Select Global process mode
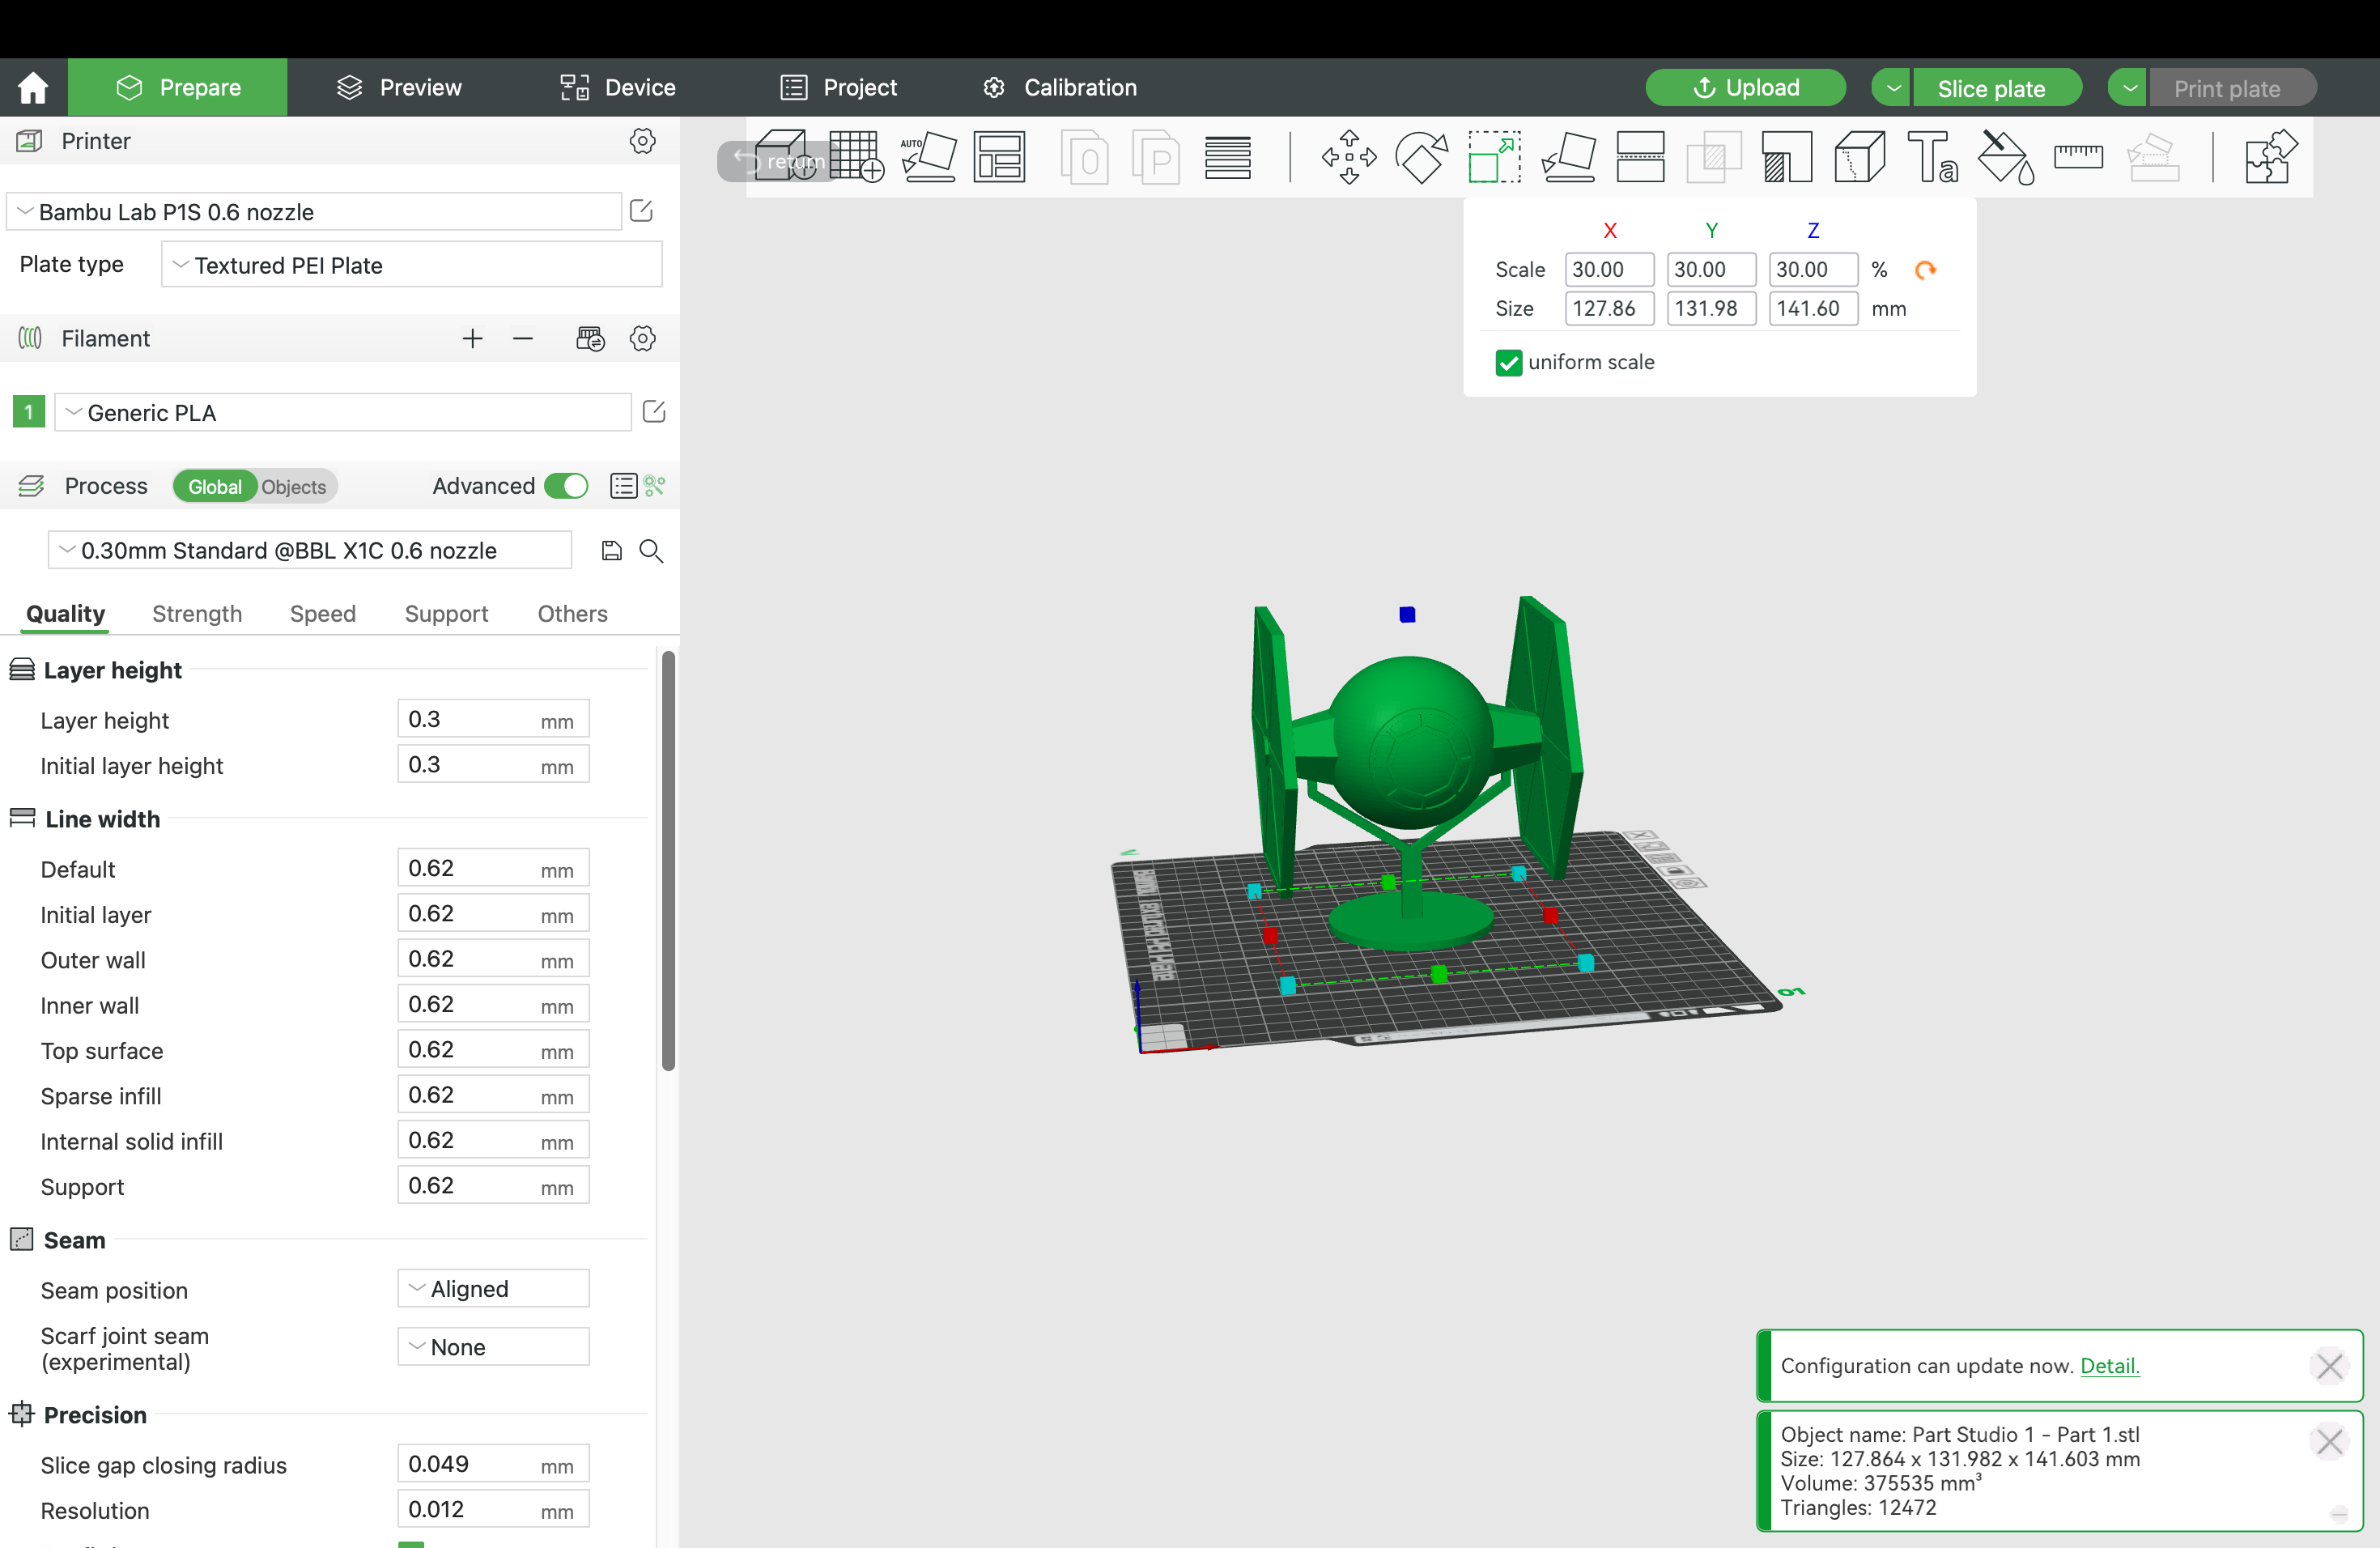 click(215, 487)
